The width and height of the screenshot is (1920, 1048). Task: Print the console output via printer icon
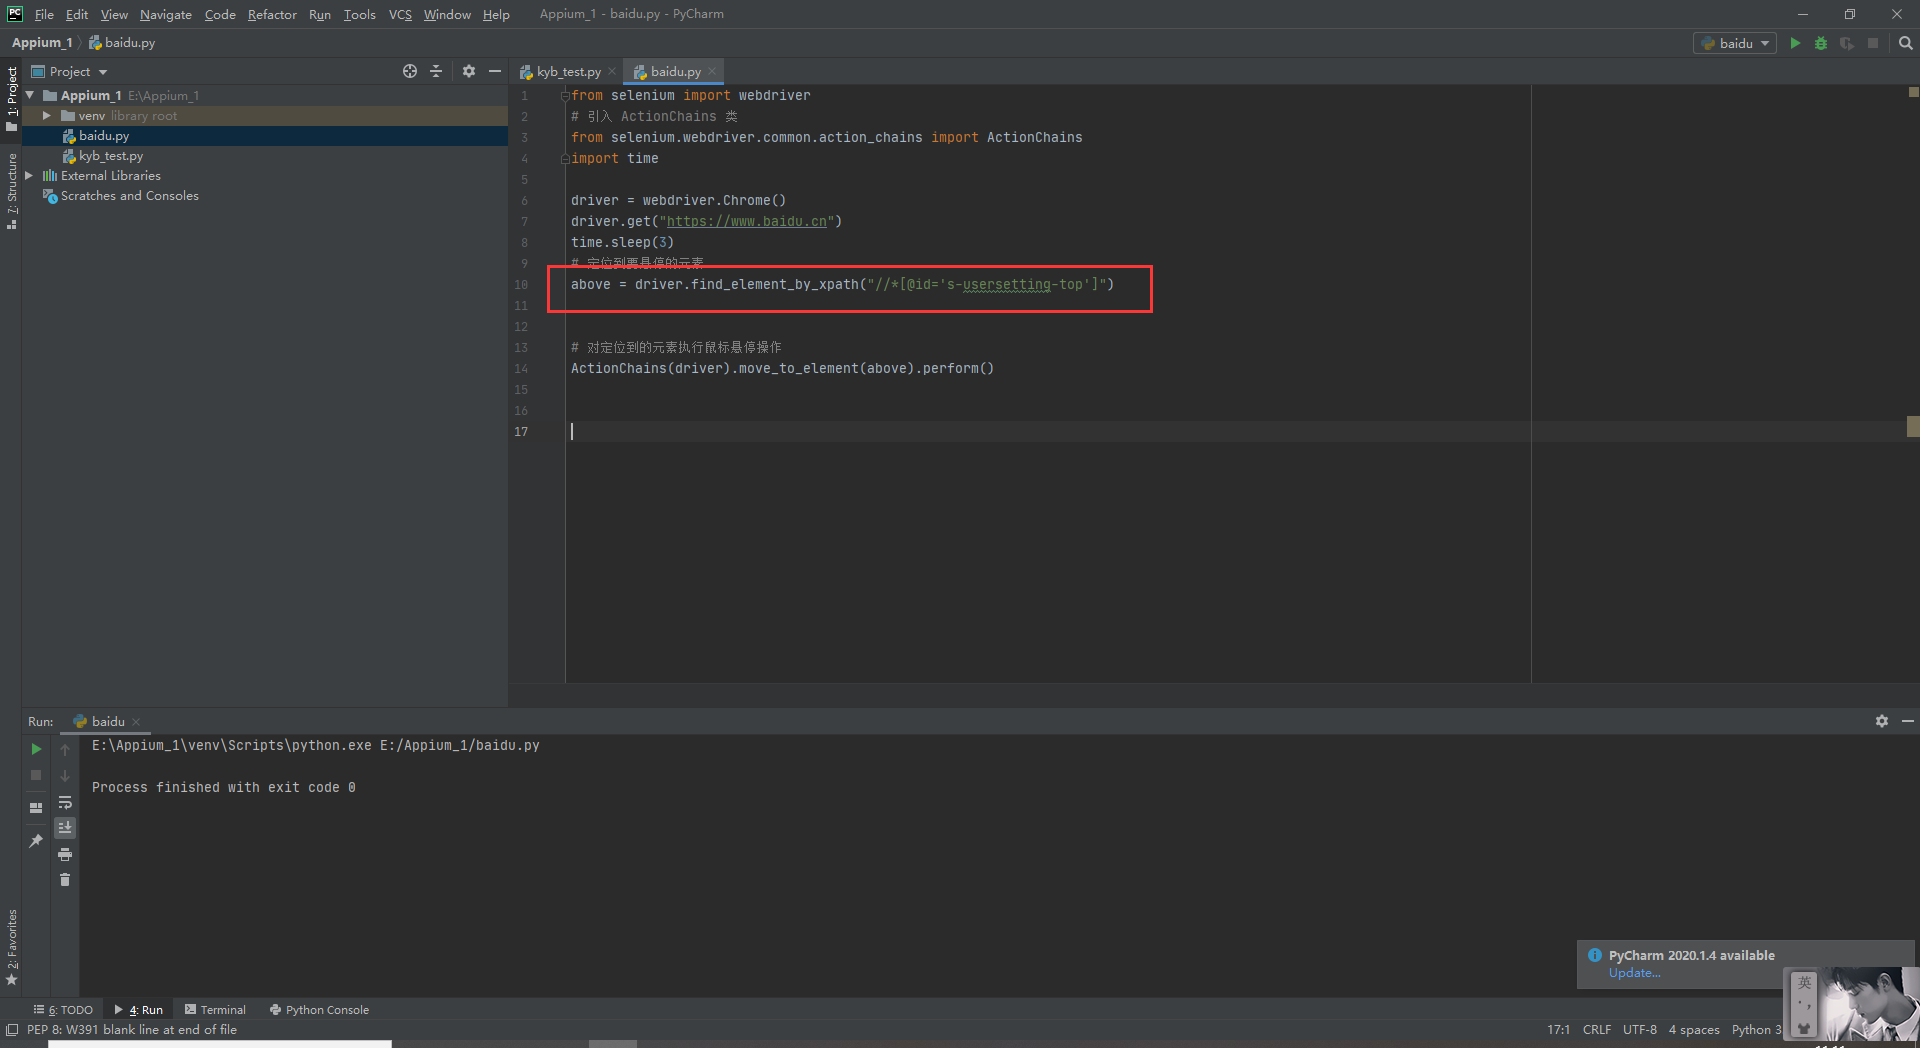(65, 854)
